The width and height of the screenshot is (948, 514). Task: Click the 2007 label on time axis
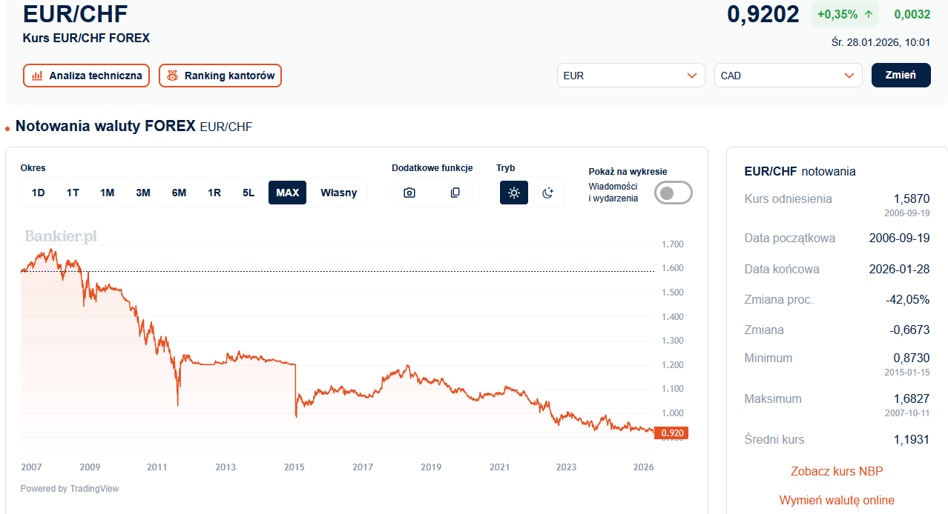[x=31, y=467]
